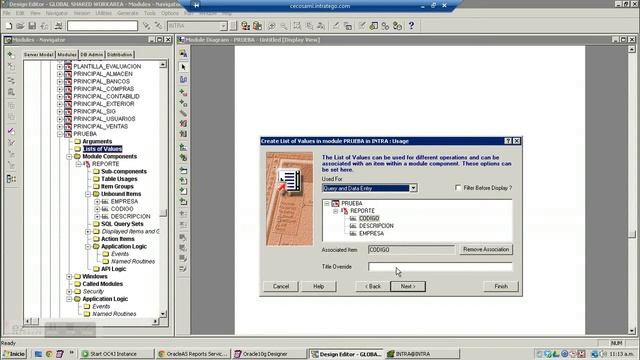Viewport: 640px width, 360px height.
Task: Click Navigator tree vertical scrollbar thumb
Action: 163,213
